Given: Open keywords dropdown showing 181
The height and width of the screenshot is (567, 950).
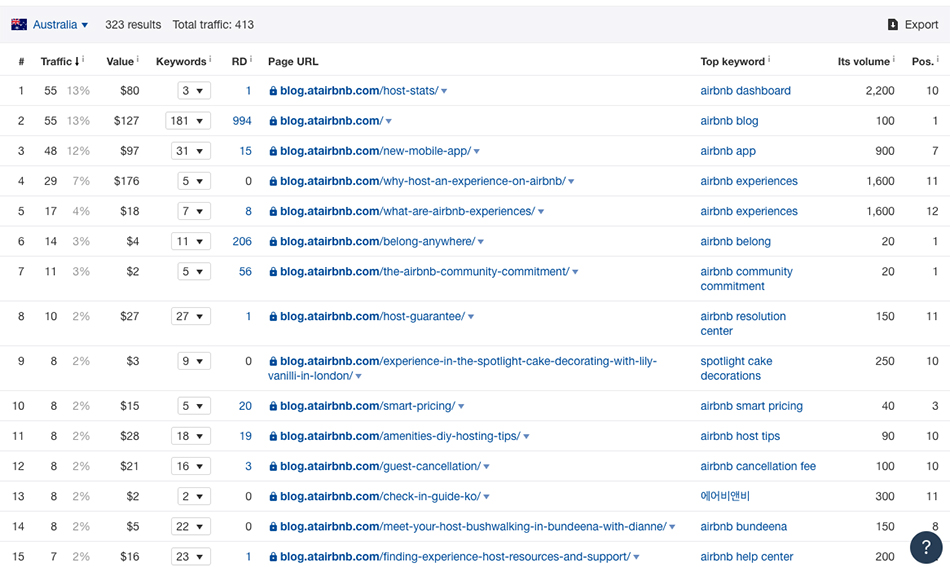Looking at the screenshot, I should pos(188,121).
